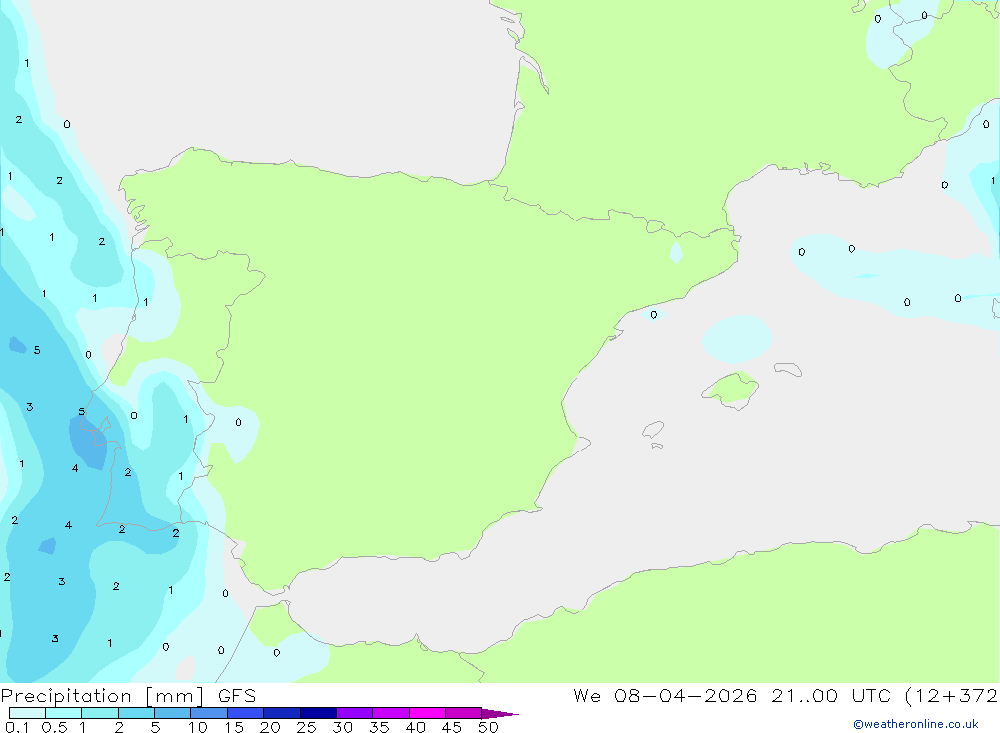Viewport: 1000px width, 733px height.
Task: Click the "(12+372" forecast offset text
Action: pyautogui.click(x=952, y=695)
